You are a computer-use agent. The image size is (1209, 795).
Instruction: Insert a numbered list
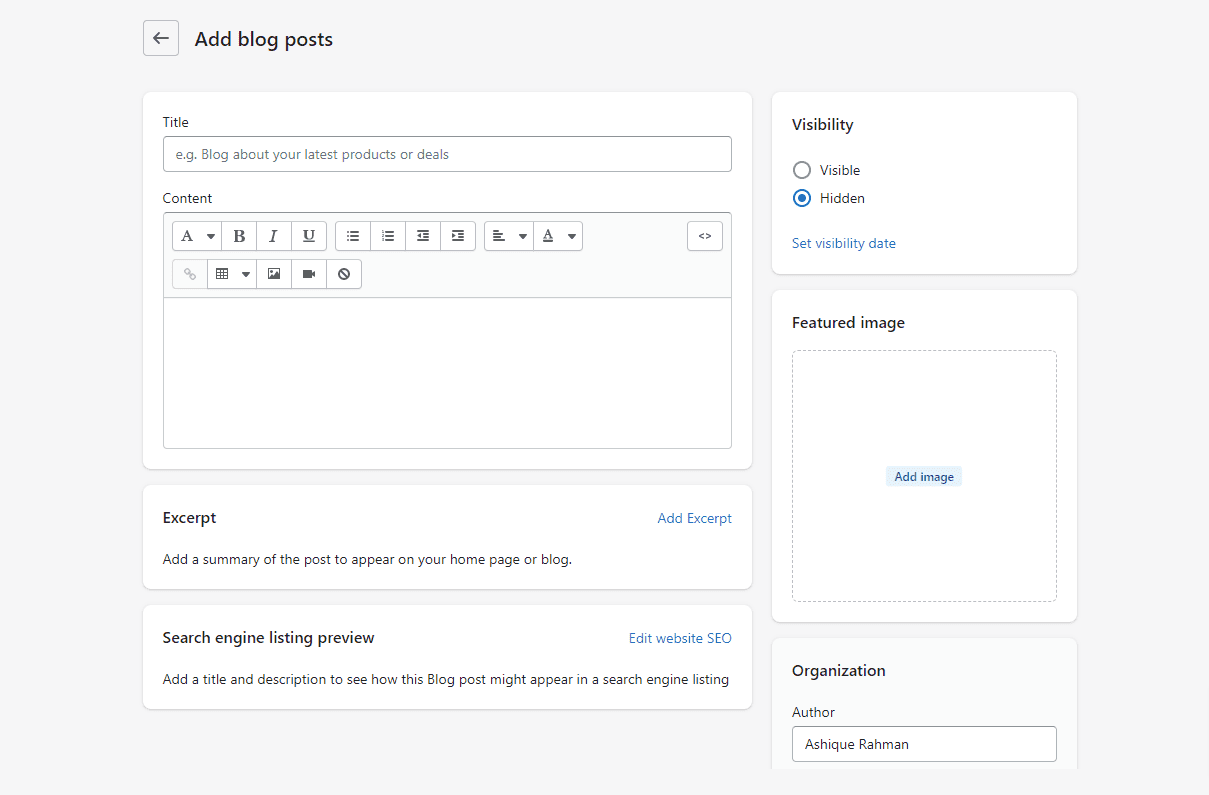[388, 236]
